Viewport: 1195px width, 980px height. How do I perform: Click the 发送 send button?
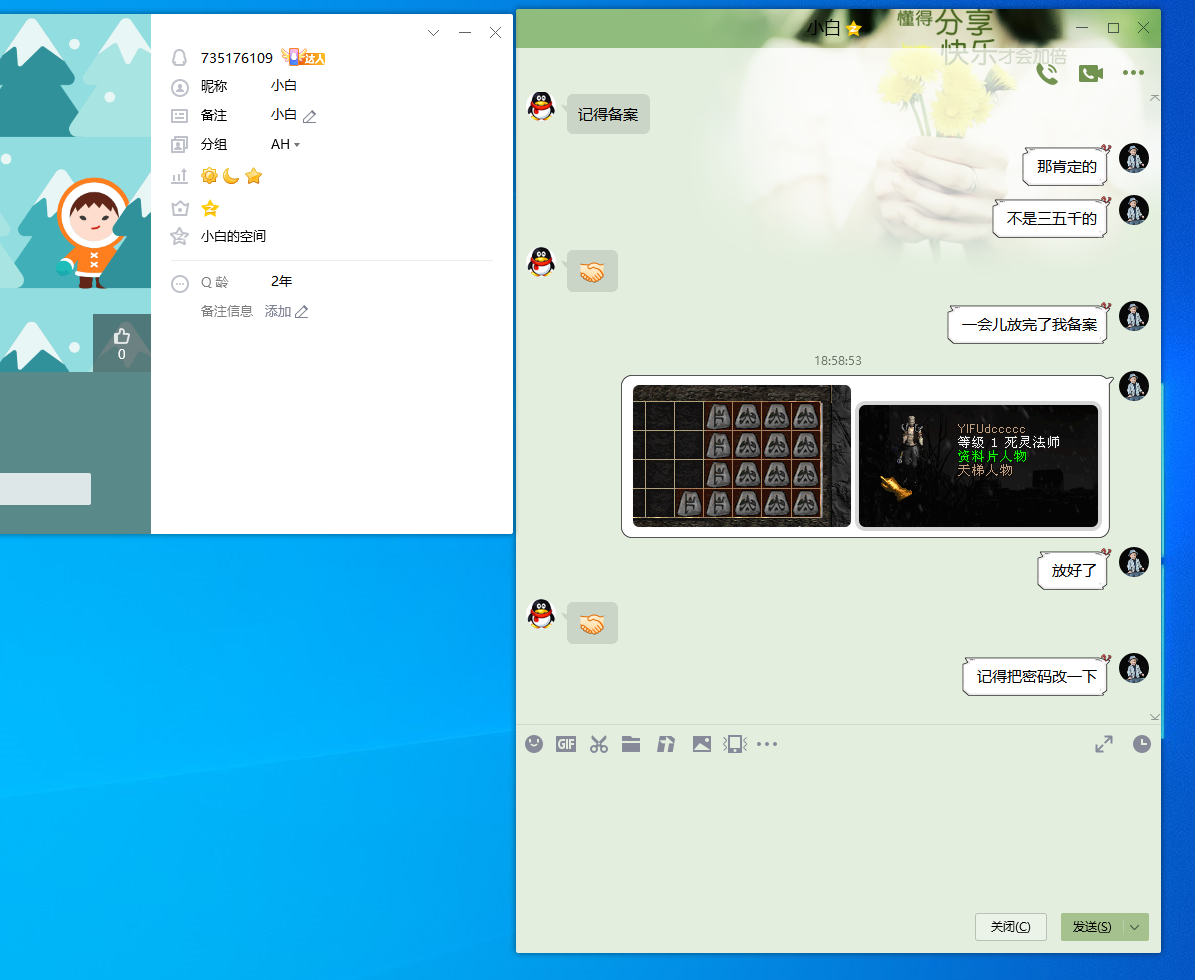tap(1091, 927)
